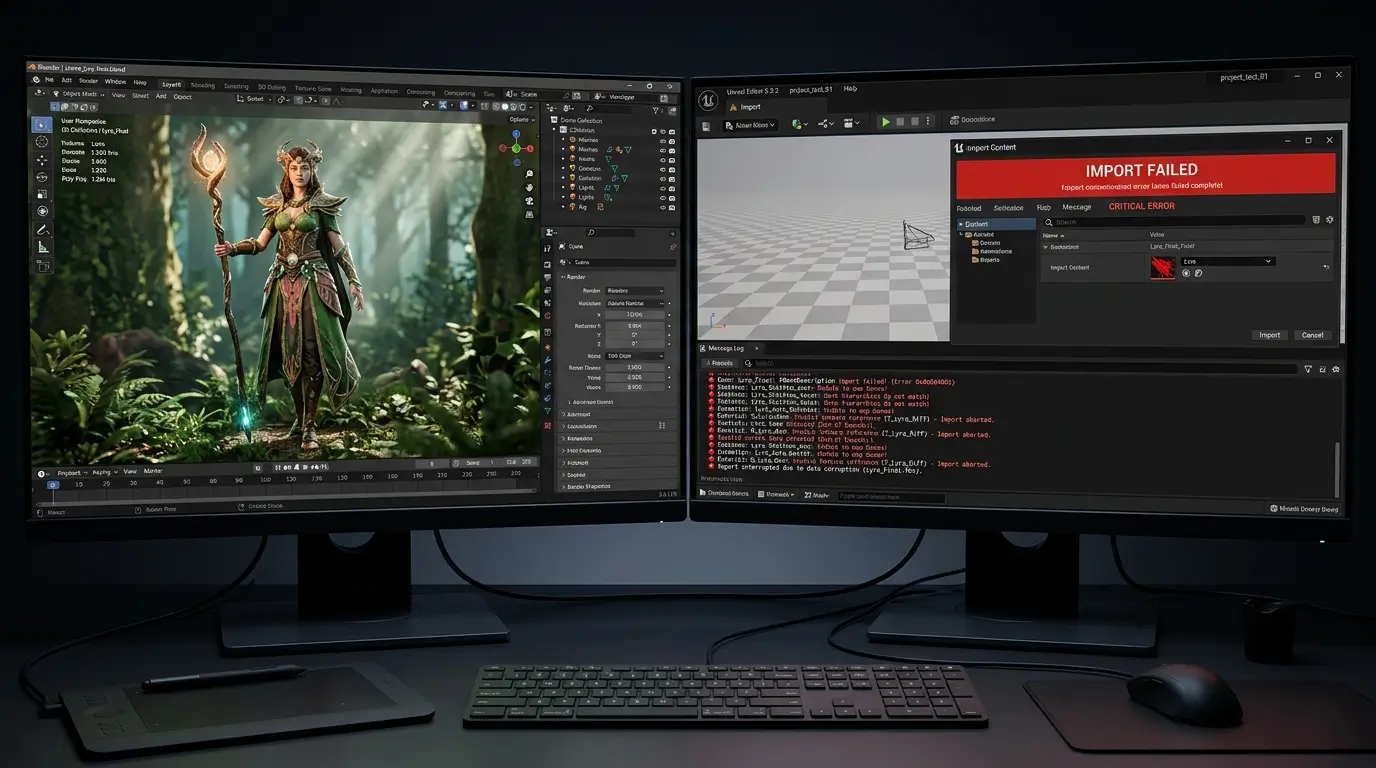
Task: Pick the 3D Cursor tool in Blender
Action: tap(42, 142)
